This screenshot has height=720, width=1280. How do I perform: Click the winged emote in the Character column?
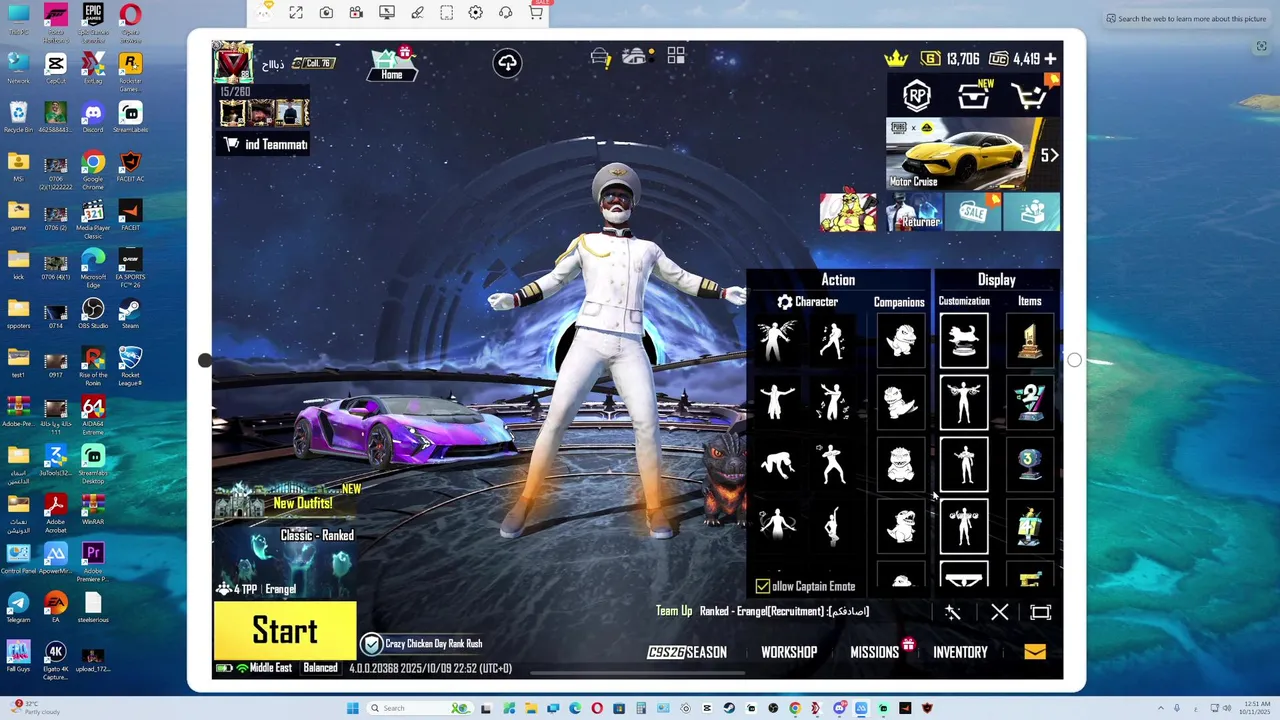[777, 340]
